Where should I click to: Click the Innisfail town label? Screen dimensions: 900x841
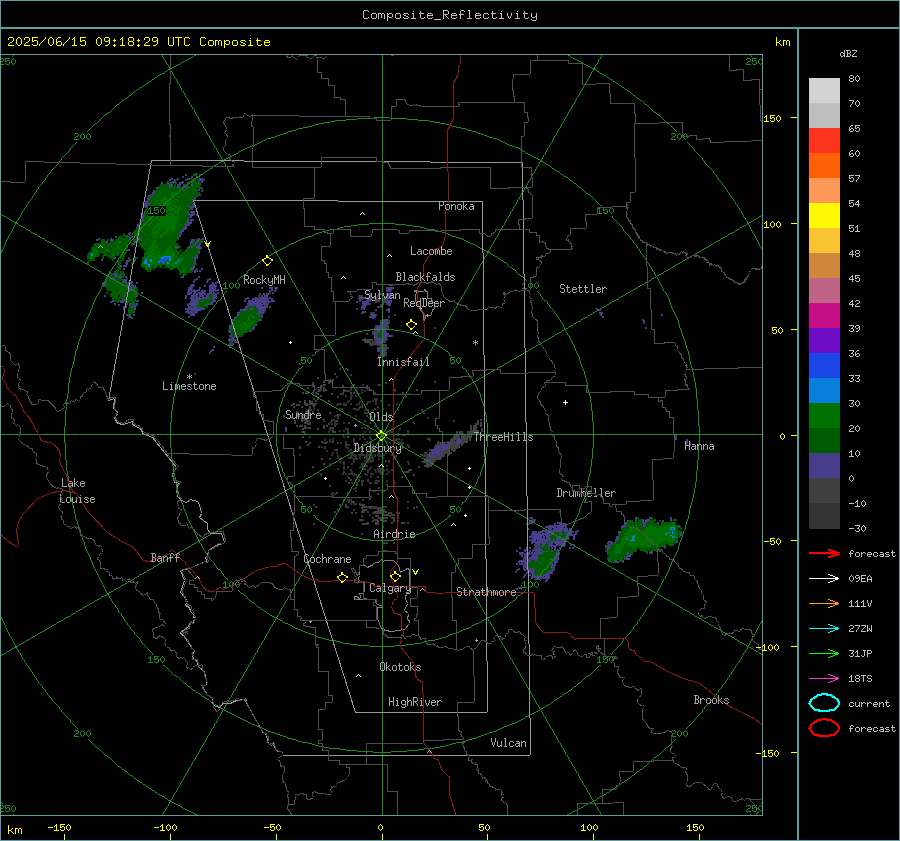tap(403, 362)
